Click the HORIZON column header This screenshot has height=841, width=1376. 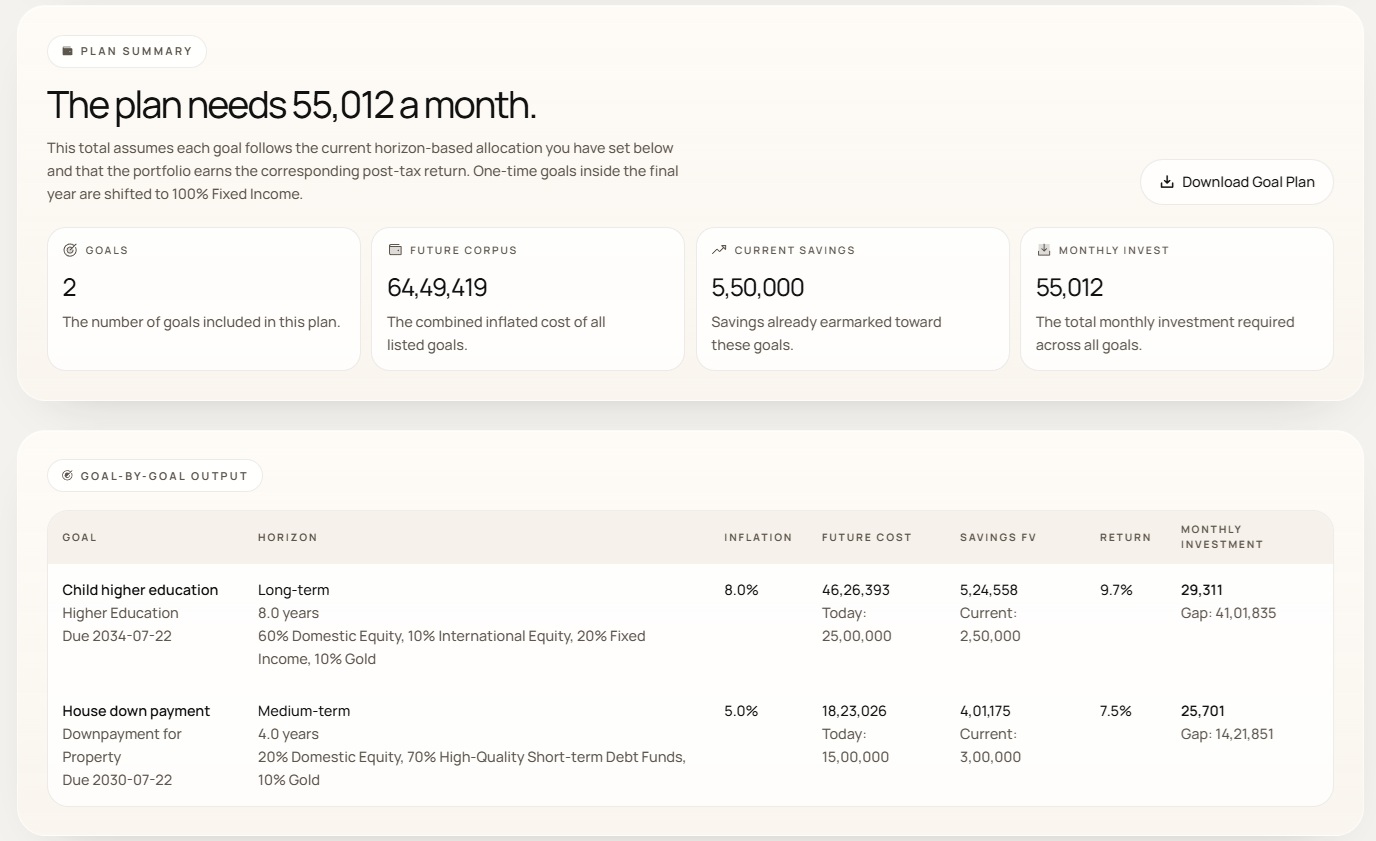click(288, 537)
